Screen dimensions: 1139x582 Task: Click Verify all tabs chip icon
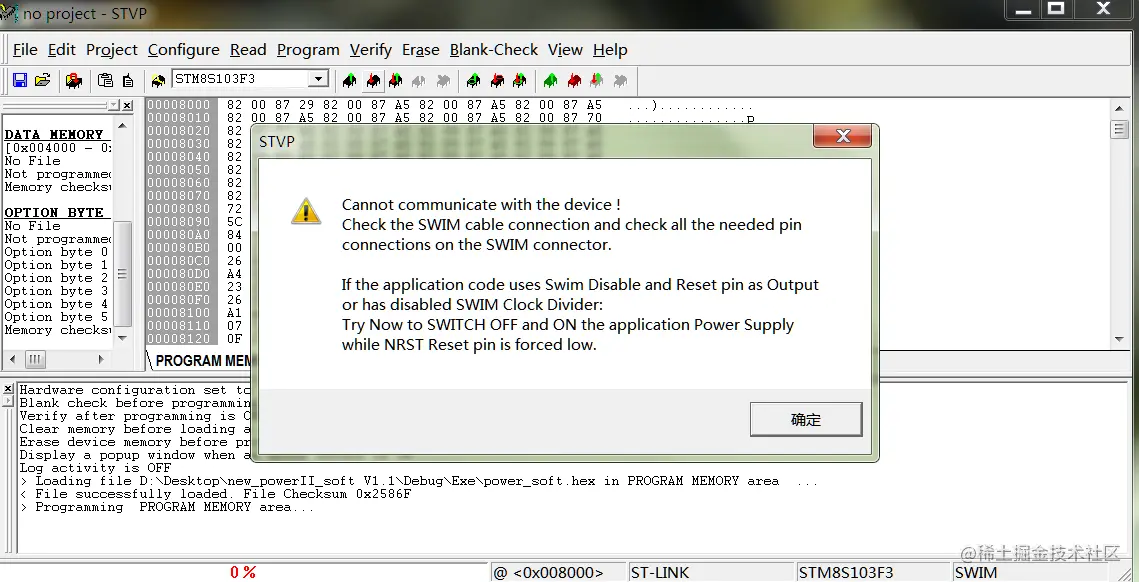(x=597, y=80)
